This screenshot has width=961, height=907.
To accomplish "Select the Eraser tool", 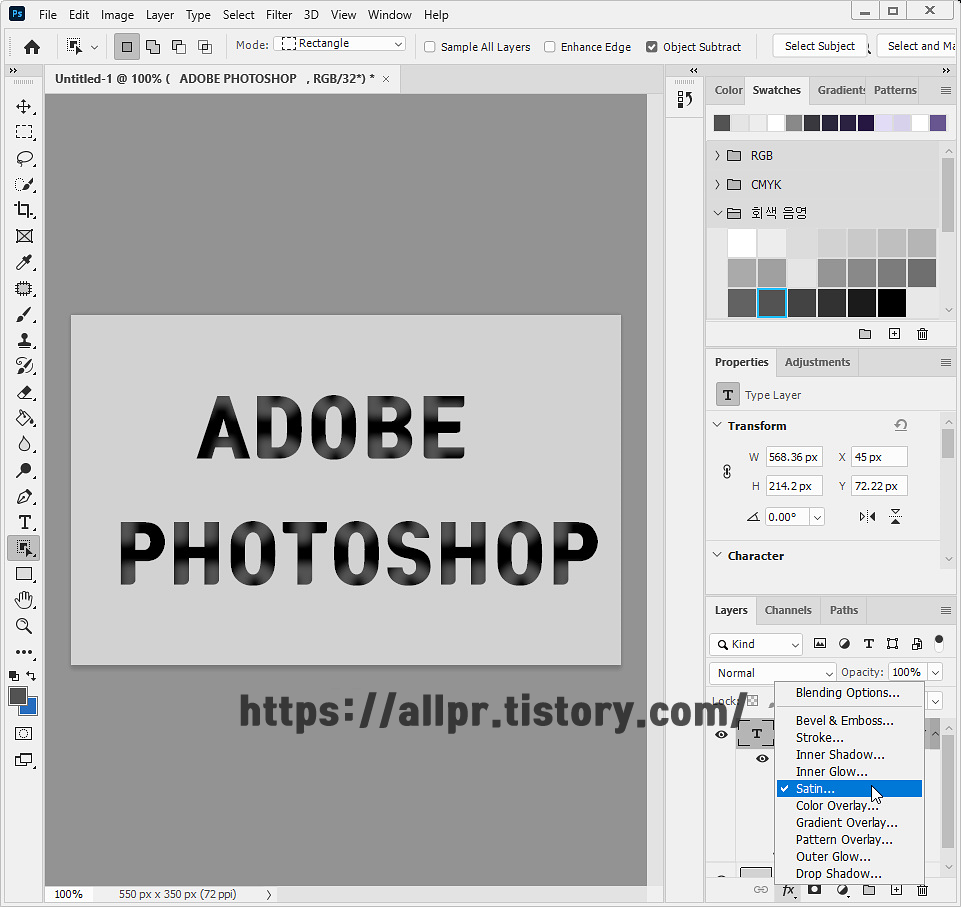I will (24, 392).
